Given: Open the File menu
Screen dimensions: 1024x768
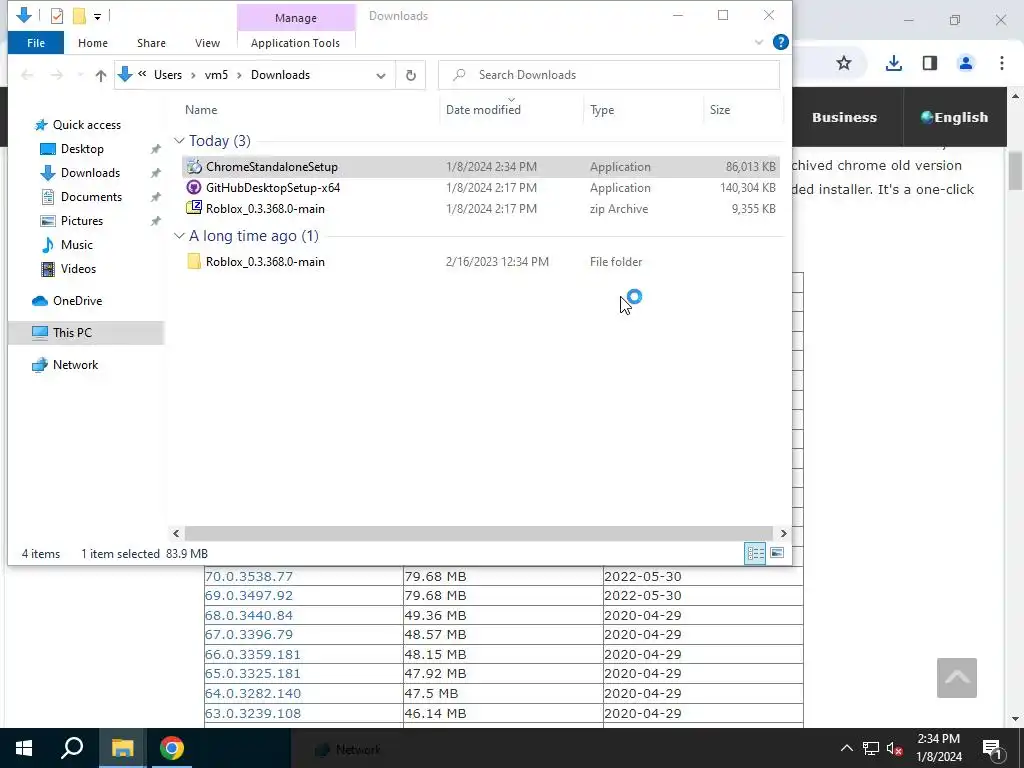Looking at the screenshot, I should point(36,43).
